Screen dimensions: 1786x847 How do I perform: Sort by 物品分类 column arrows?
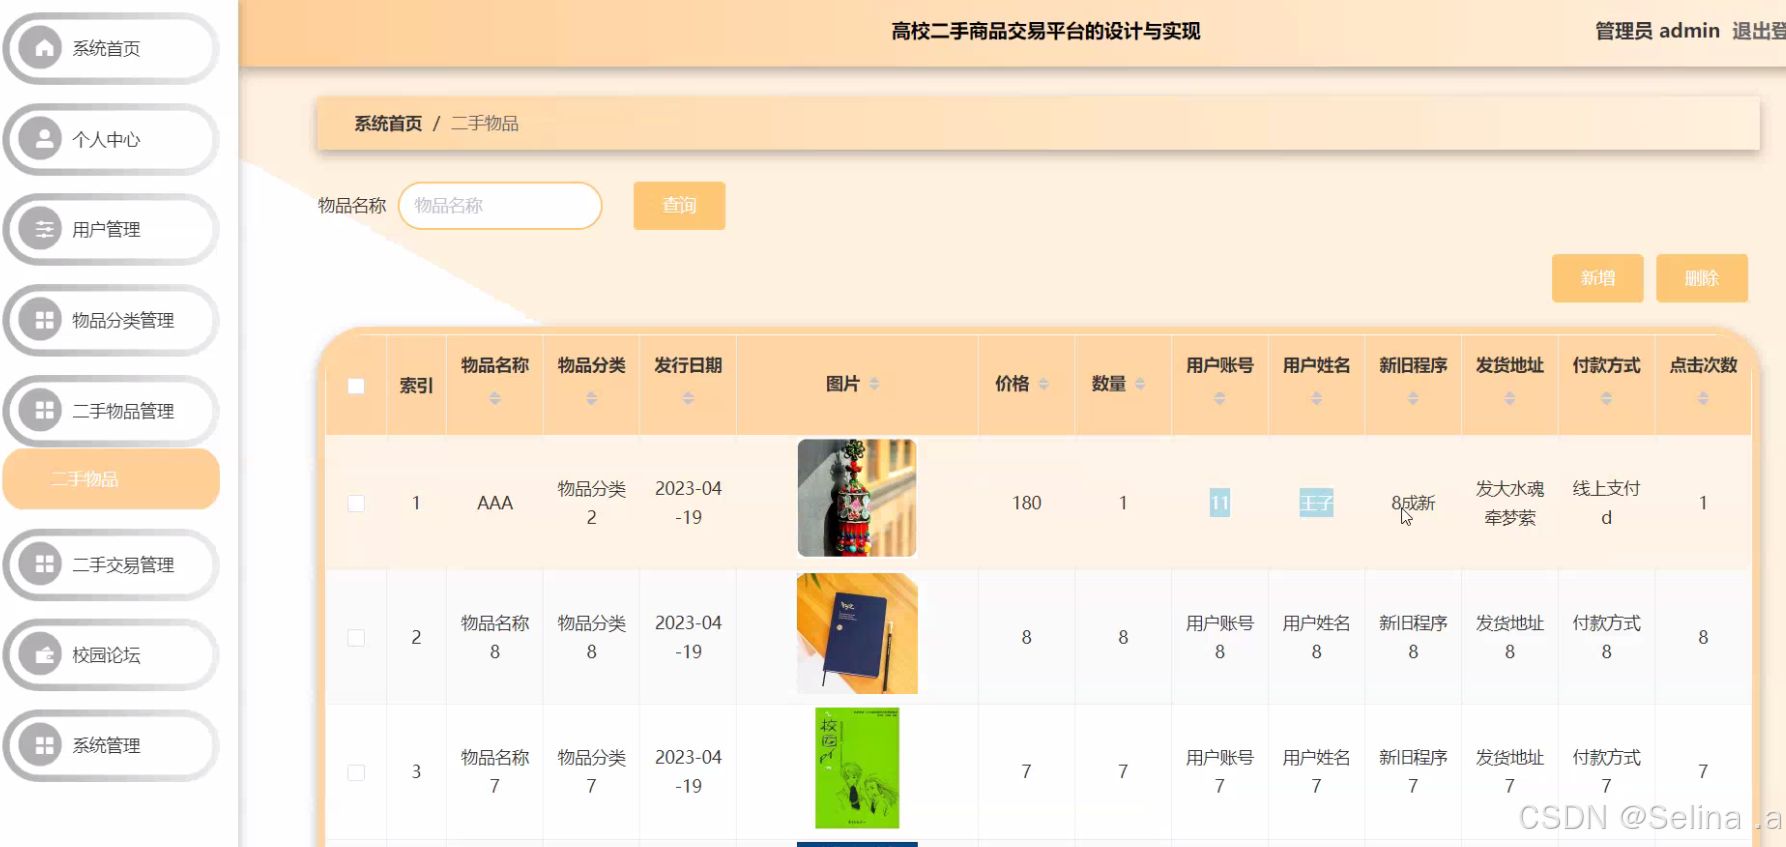pyautogui.click(x=592, y=398)
